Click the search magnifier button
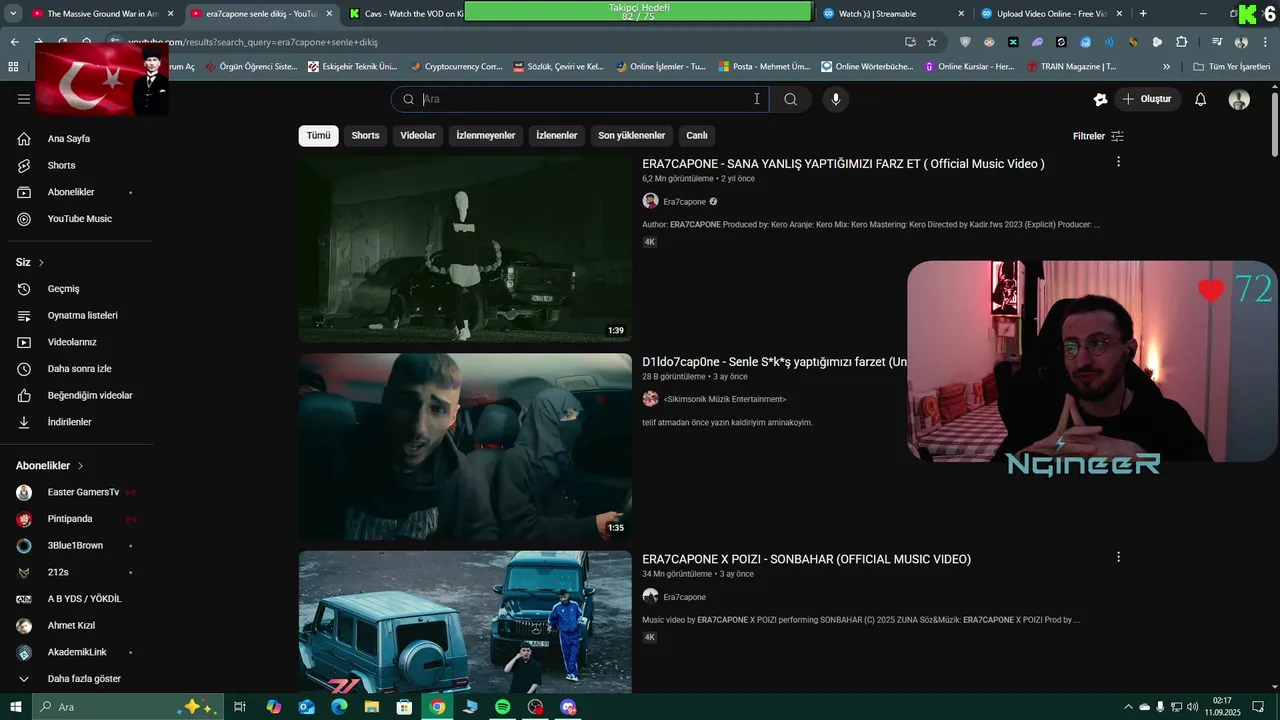Image resolution: width=1280 pixels, height=720 pixels. [790, 99]
